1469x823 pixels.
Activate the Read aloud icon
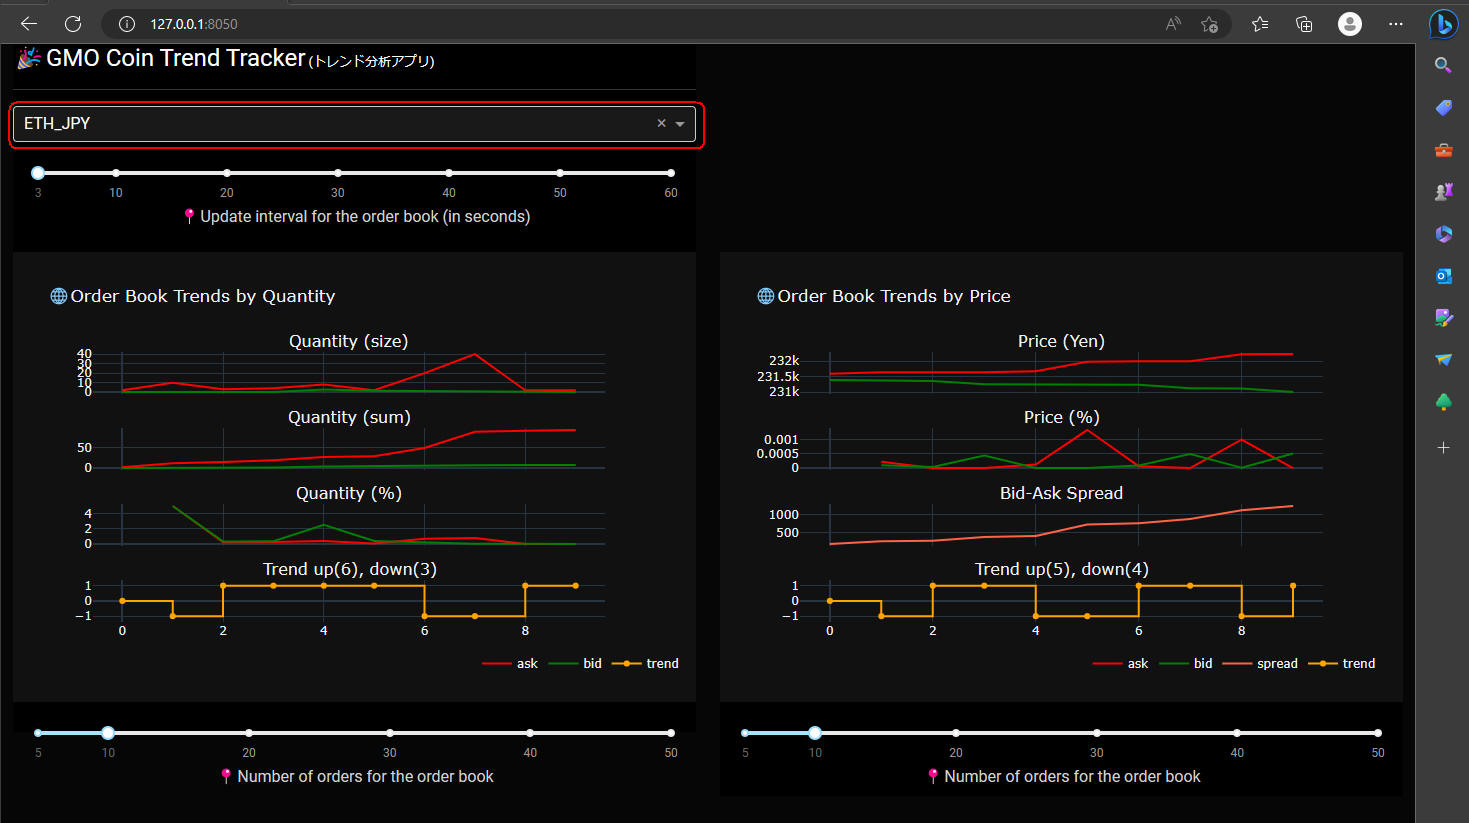point(1173,24)
